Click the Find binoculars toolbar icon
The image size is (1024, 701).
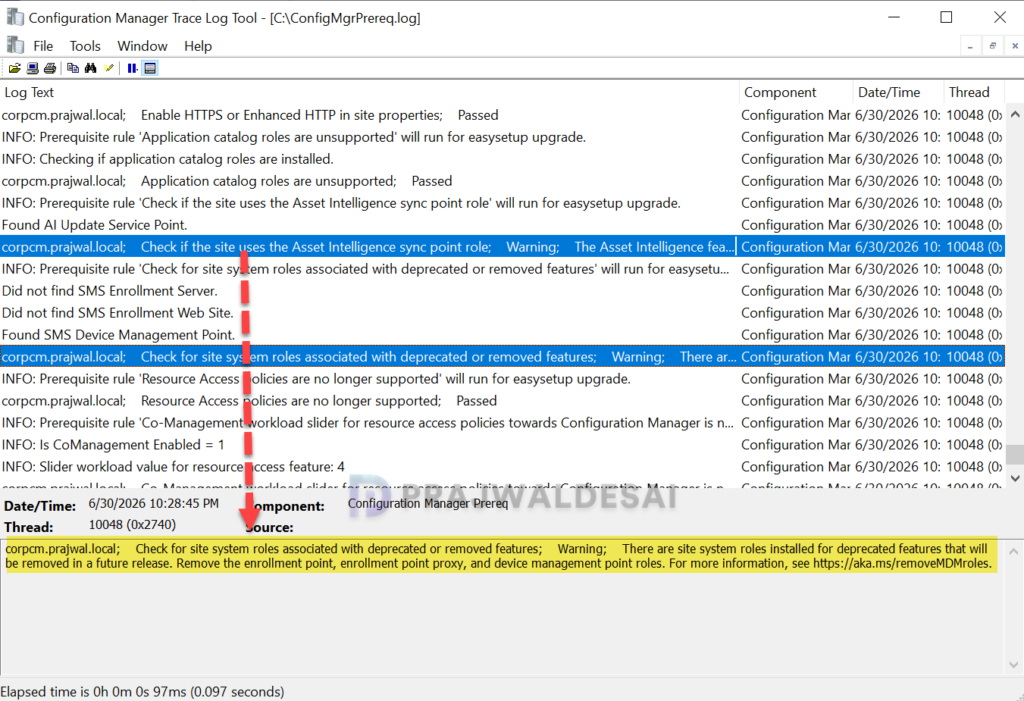pyautogui.click(x=91, y=68)
